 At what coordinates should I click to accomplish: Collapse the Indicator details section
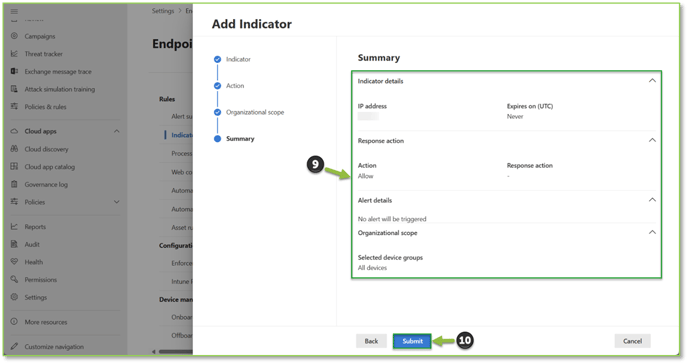[x=652, y=81]
